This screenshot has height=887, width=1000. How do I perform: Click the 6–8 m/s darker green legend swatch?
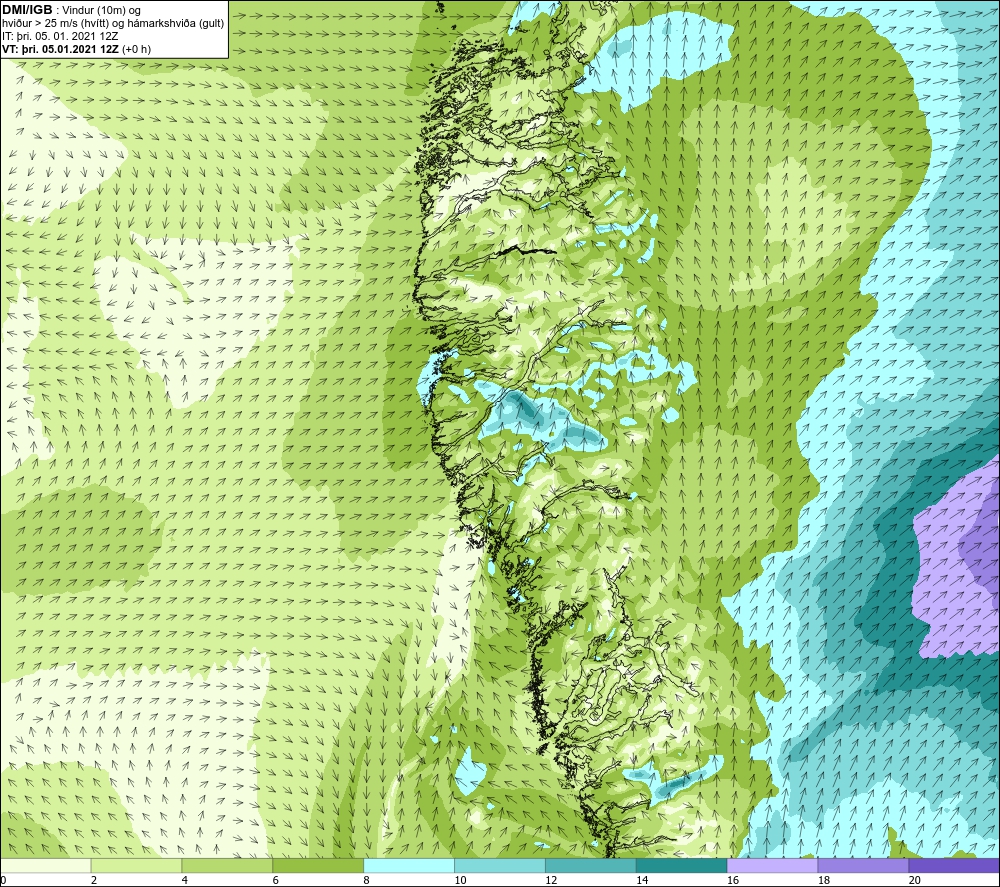click(318, 865)
